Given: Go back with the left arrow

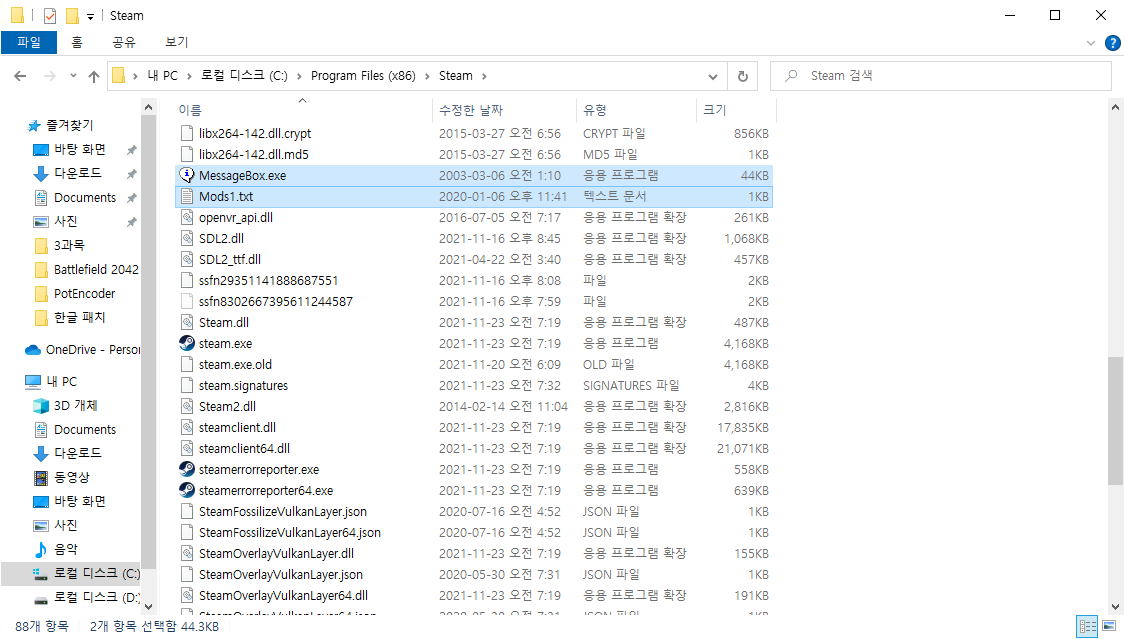Looking at the screenshot, I should tap(20, 76).
